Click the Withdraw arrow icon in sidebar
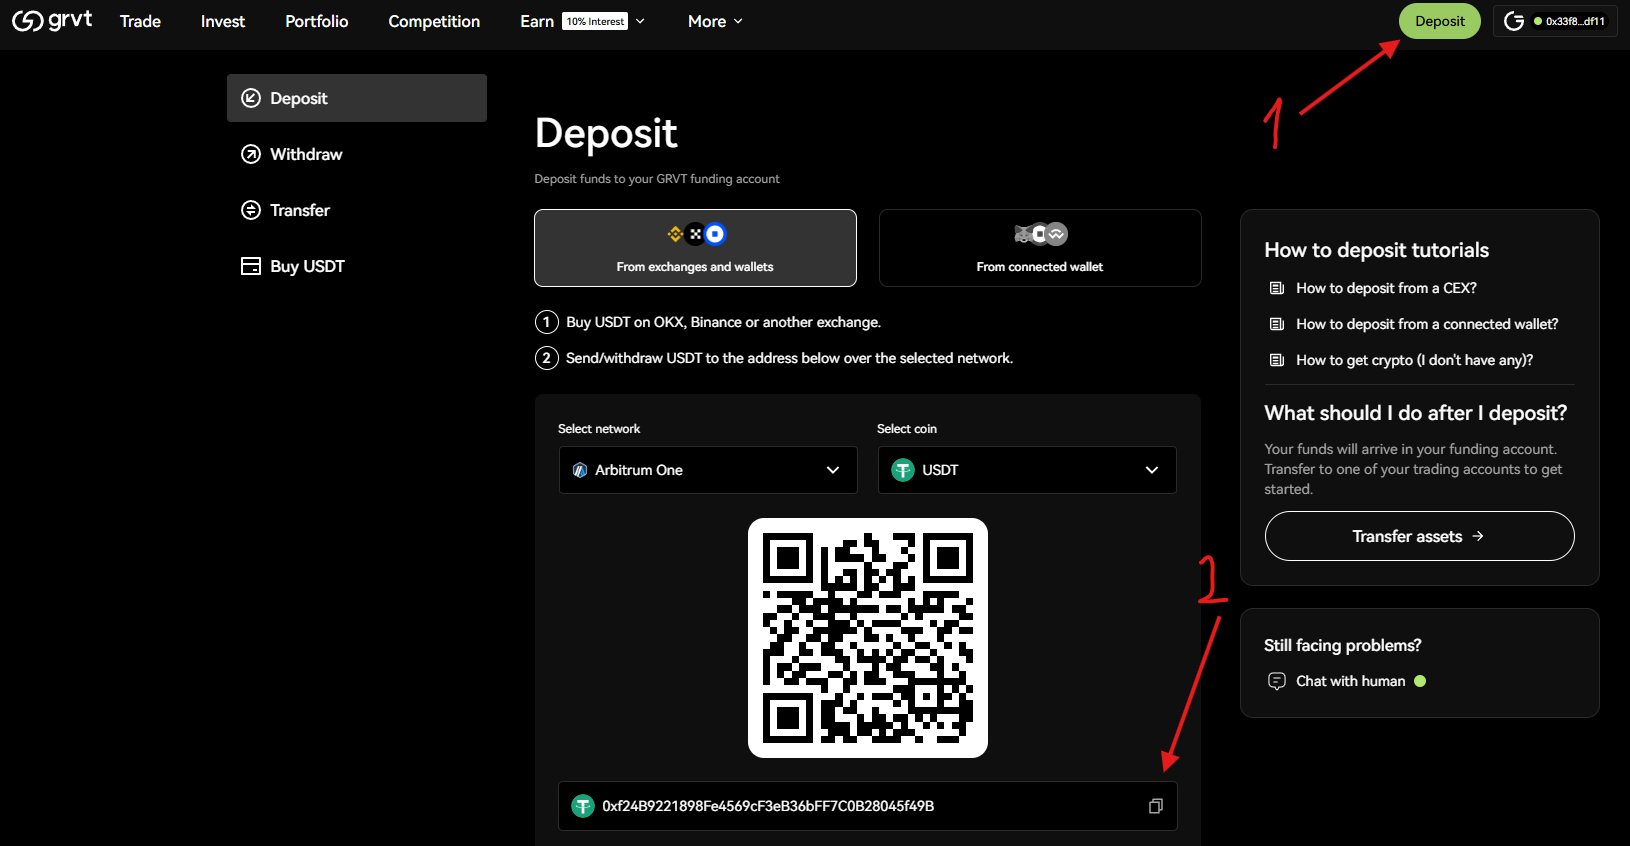This screenshot has width=1630, height=846. (251, 154)
